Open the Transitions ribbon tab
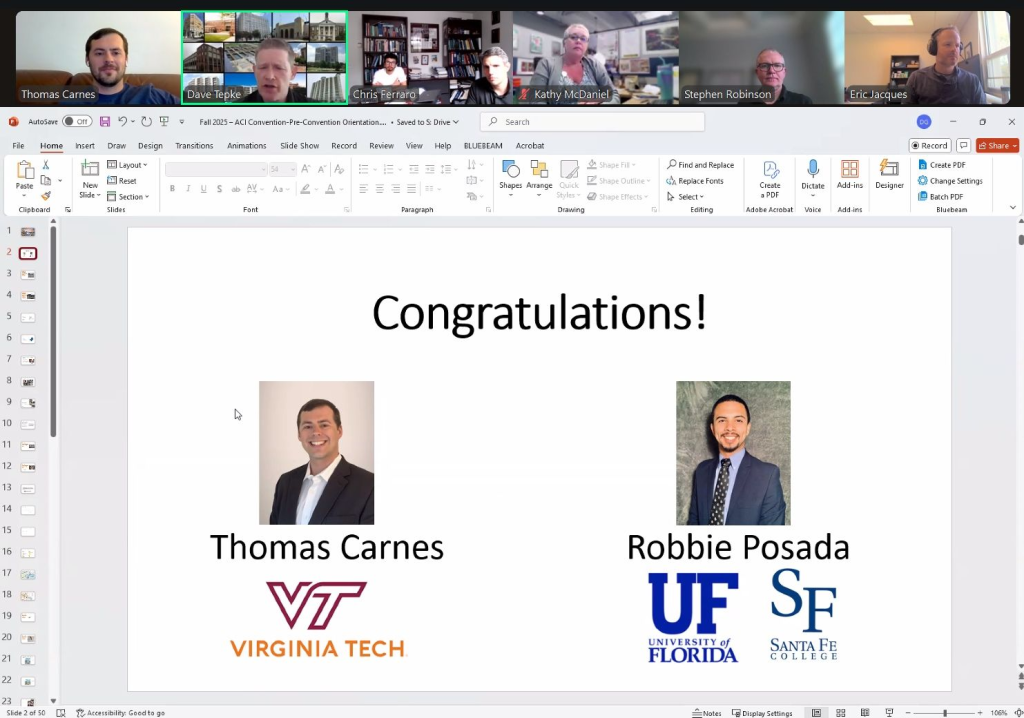The height and width of the screenshot is (718, 1024). pos(194,146)
